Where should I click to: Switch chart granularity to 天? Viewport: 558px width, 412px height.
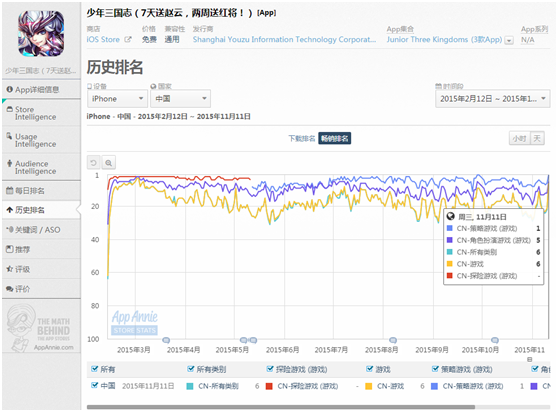point(537,138)
